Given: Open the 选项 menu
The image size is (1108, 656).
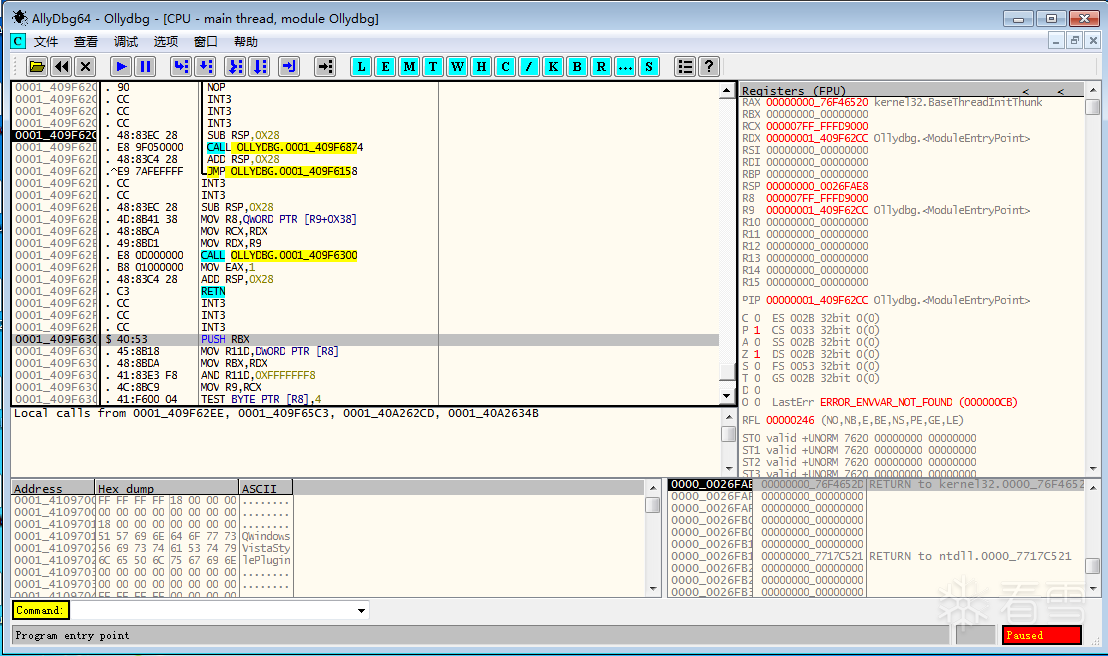Looking at the screenshot, I should 166,41.
